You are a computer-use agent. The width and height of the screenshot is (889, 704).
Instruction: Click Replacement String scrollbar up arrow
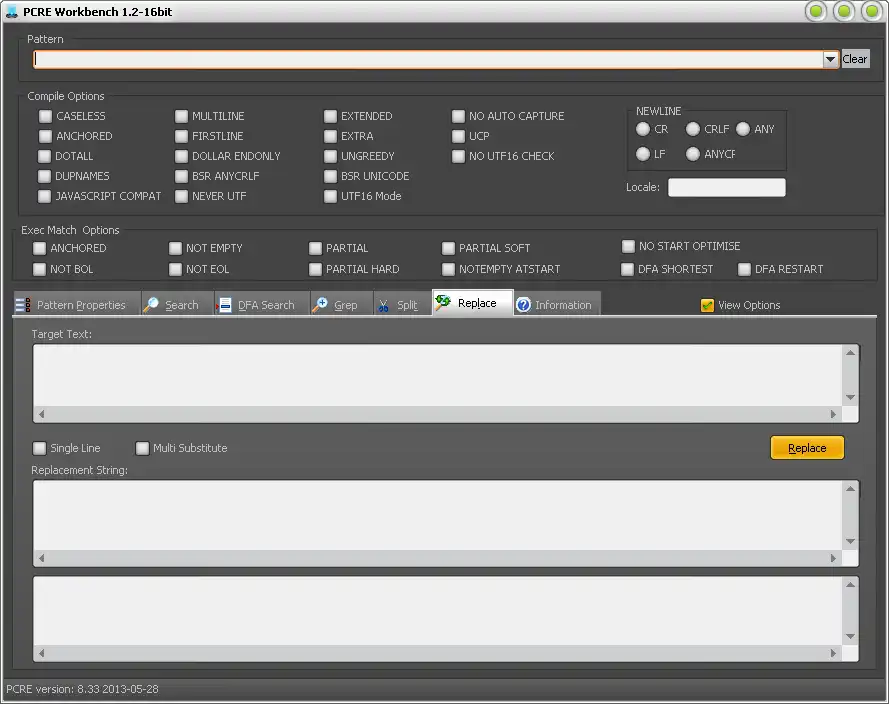tap(850, 489)
